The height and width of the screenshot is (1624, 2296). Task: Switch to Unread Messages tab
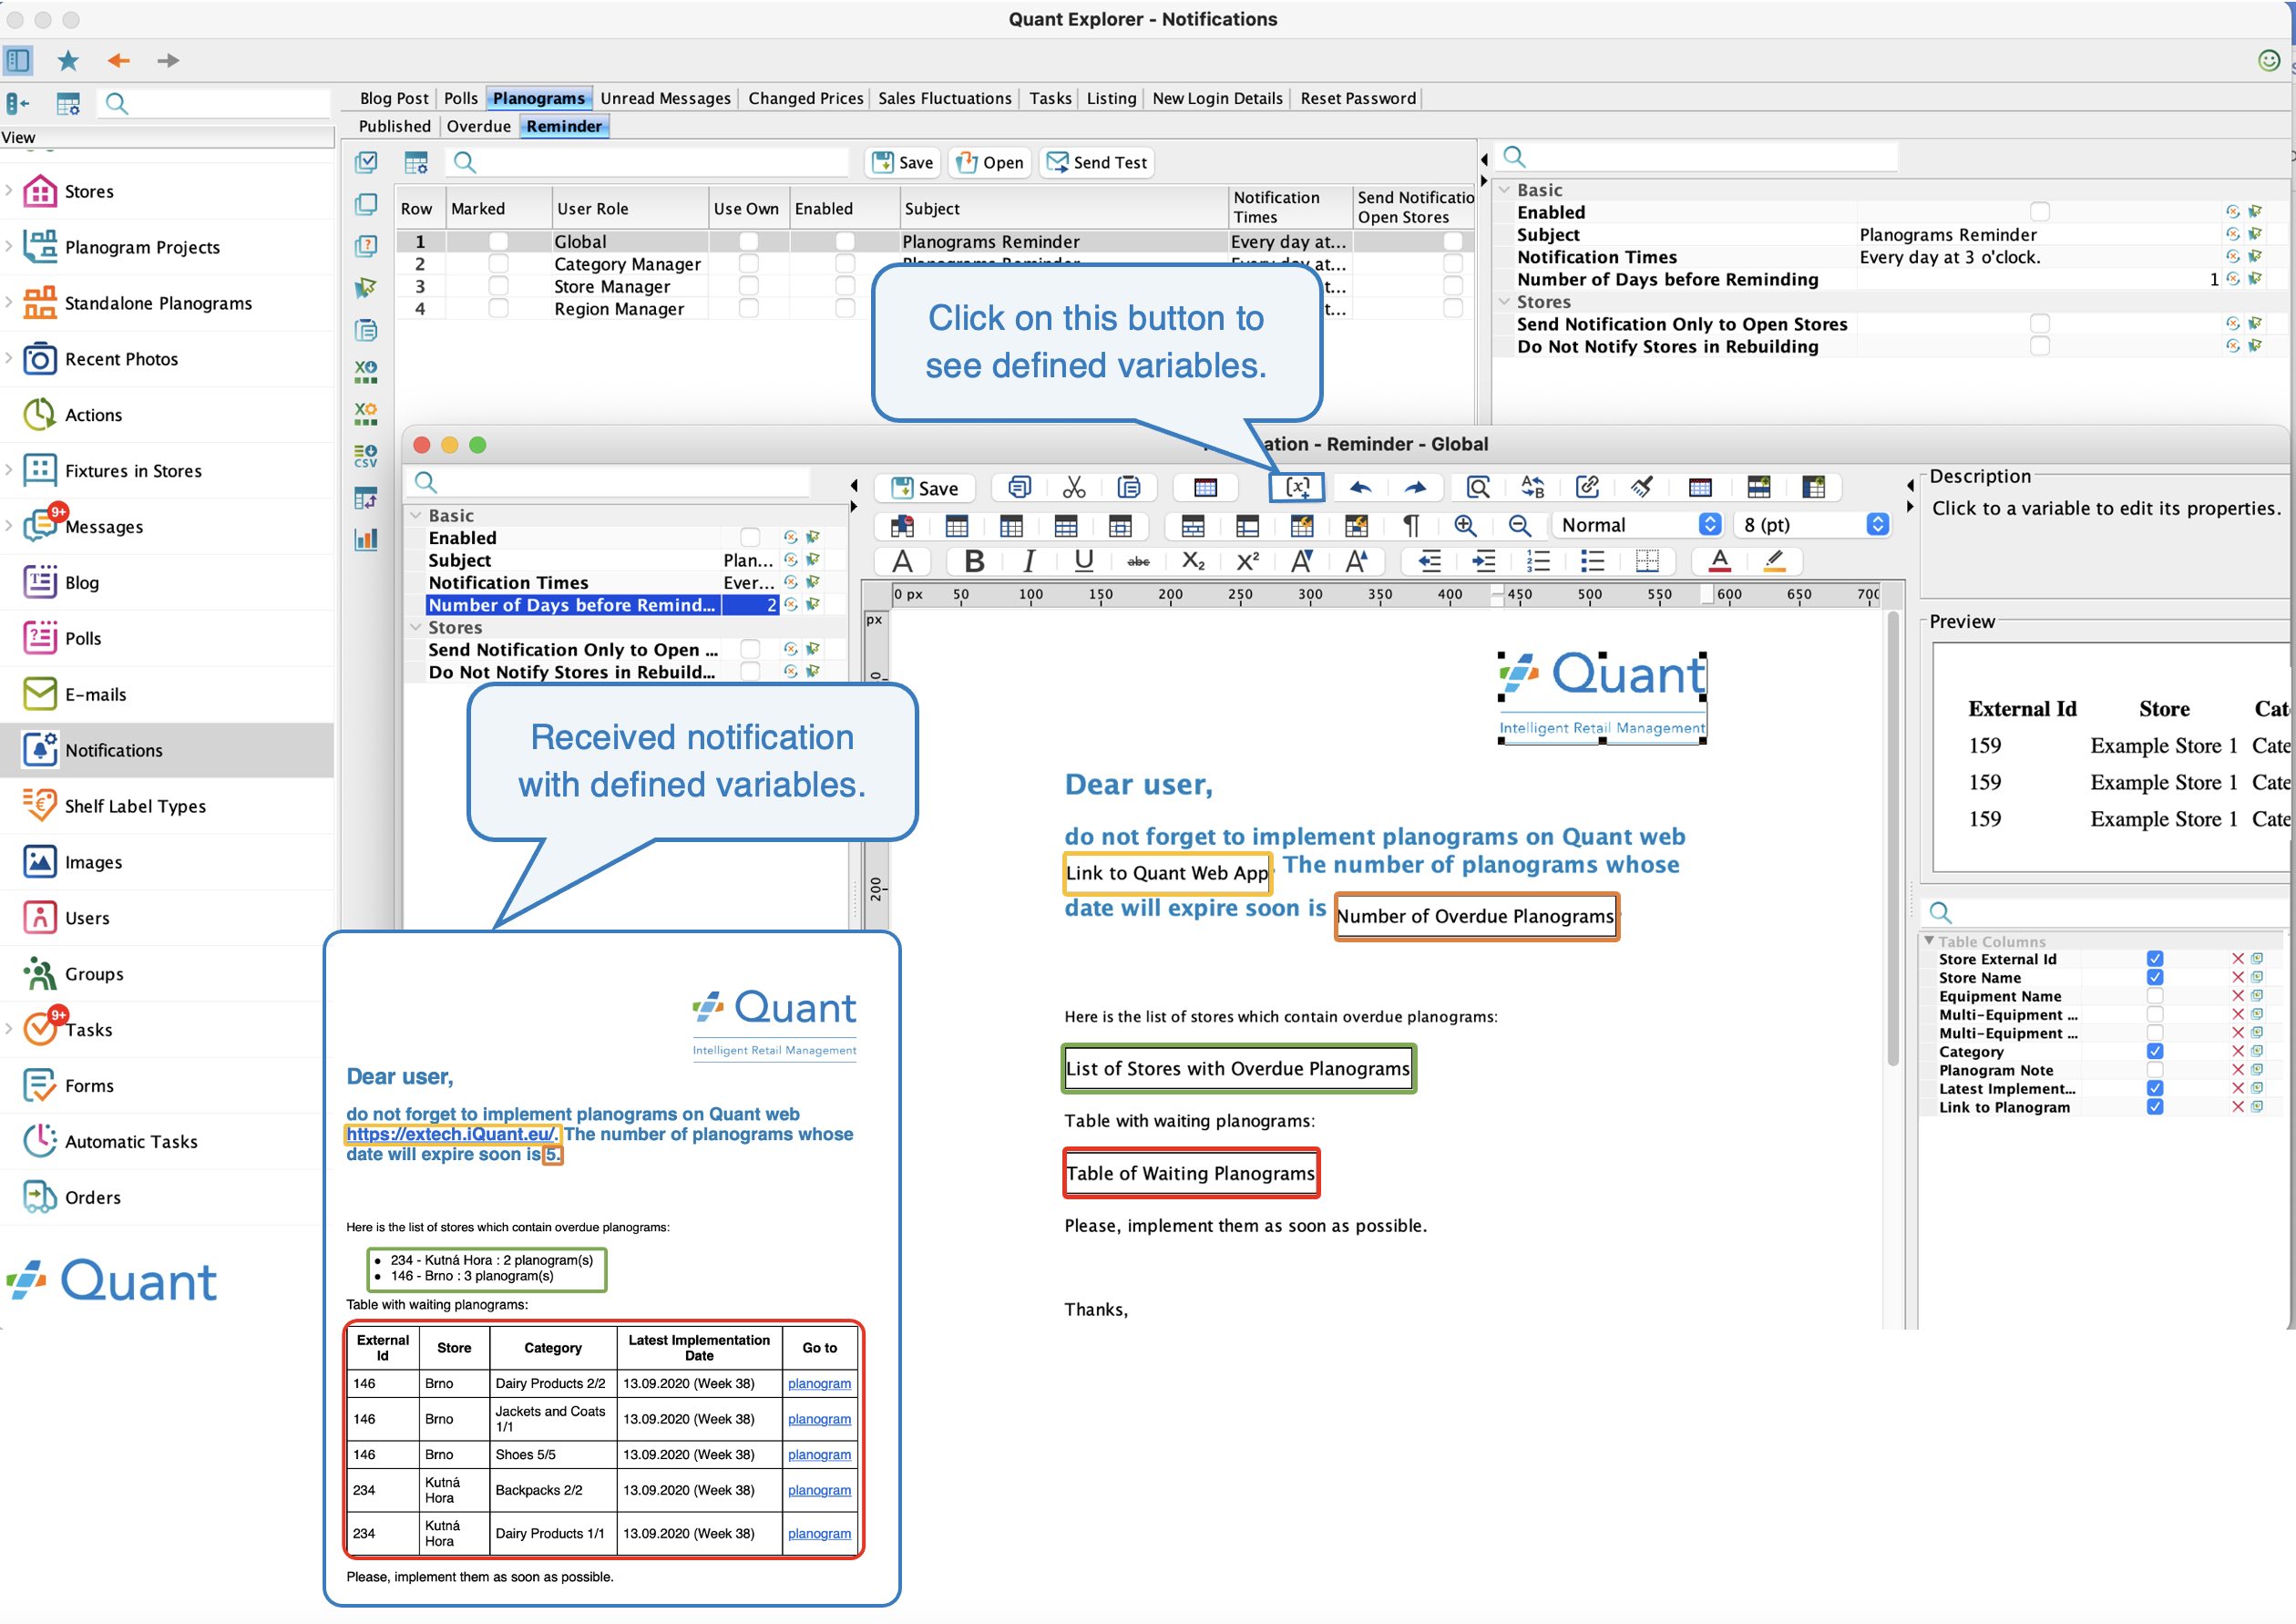tap(665, 98)
